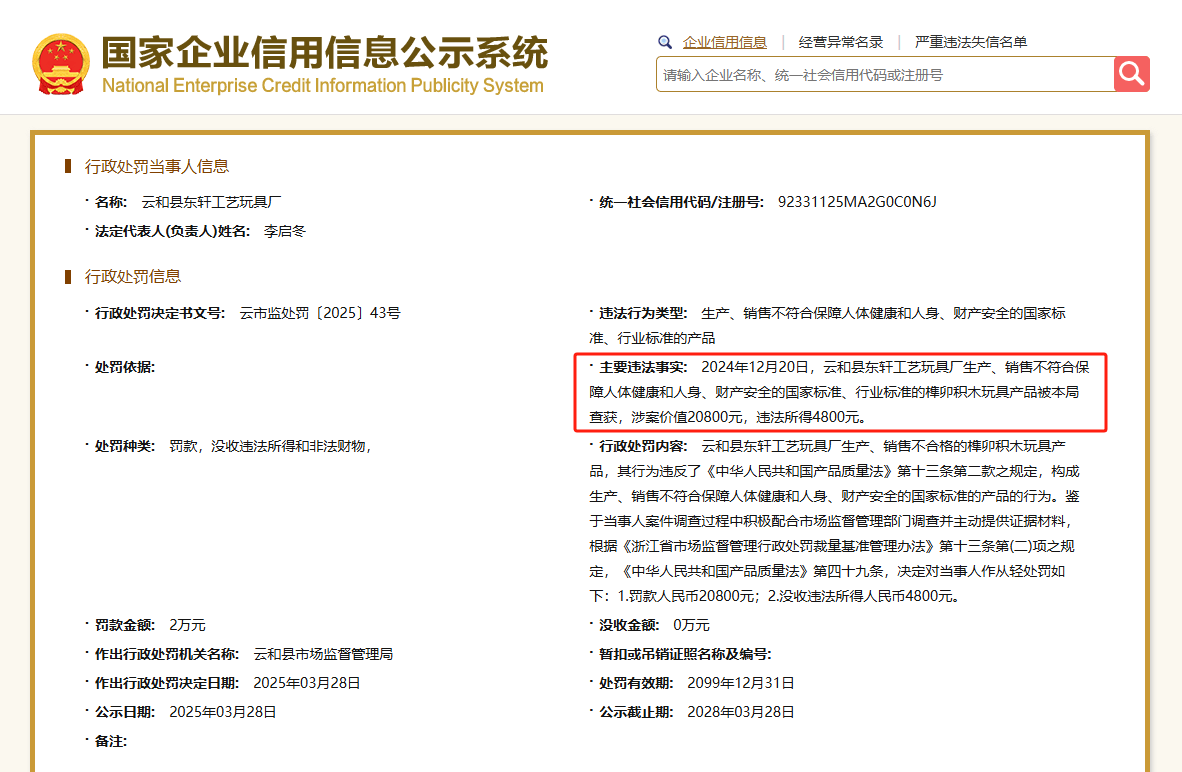This screenshot has width=1182, height=772.
Task: Click the 国家企业信用信息公示系统 site title
Action: pos(325,53)
